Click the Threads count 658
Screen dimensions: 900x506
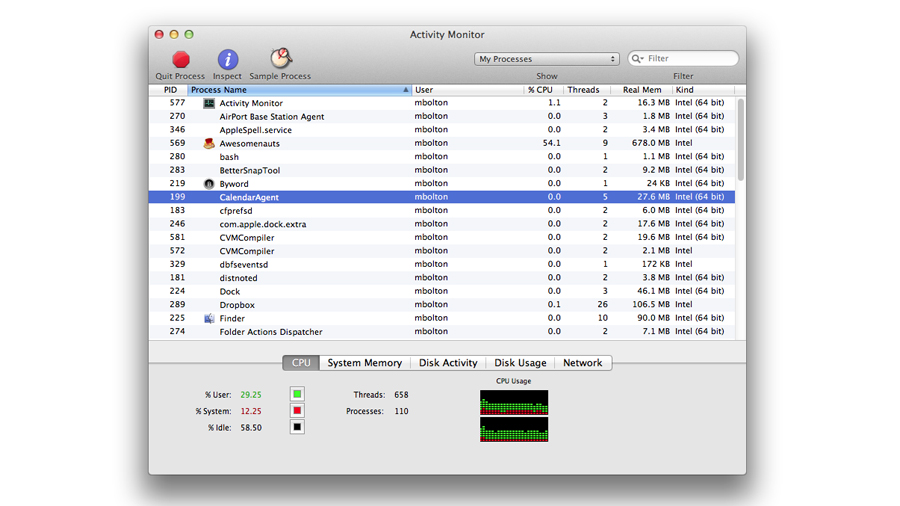tap(401, 395)
